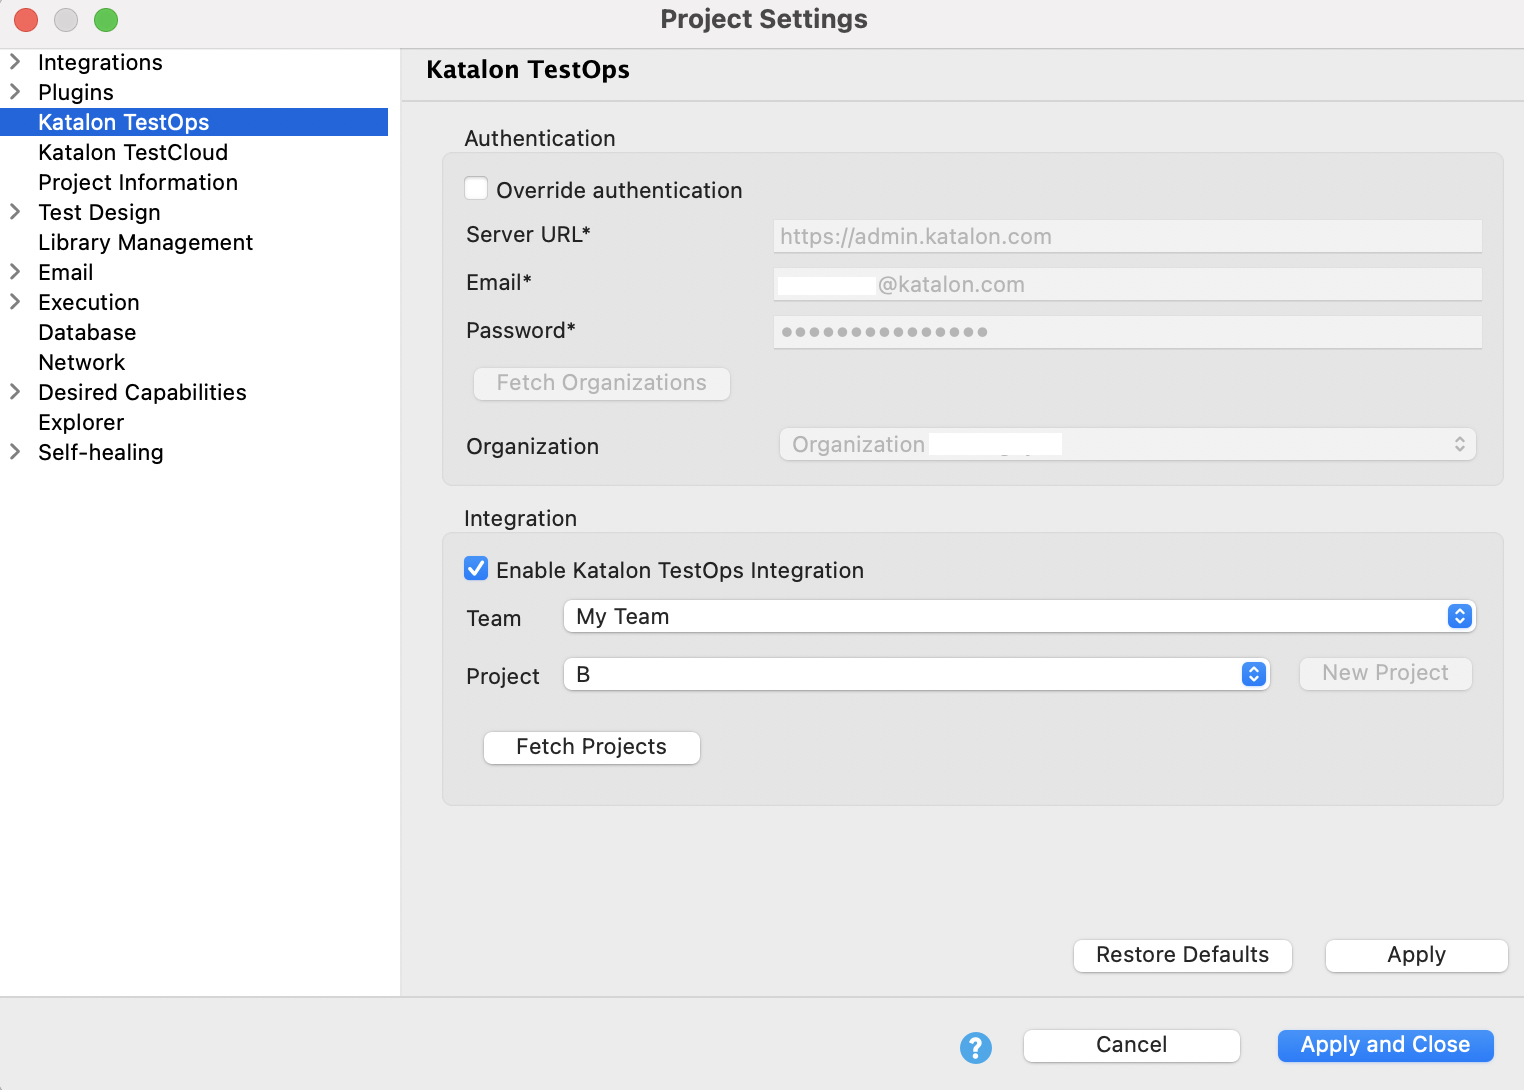Open the Organization dropdown
Image resolution: width=1524 pixels, height=1090 pixels.
[x=1127, y=444]
